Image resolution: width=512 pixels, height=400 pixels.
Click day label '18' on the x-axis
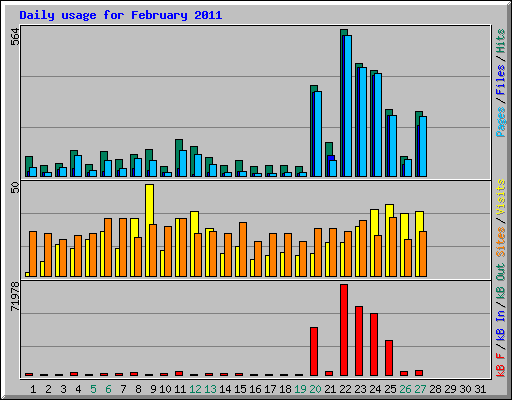(285, 389)
